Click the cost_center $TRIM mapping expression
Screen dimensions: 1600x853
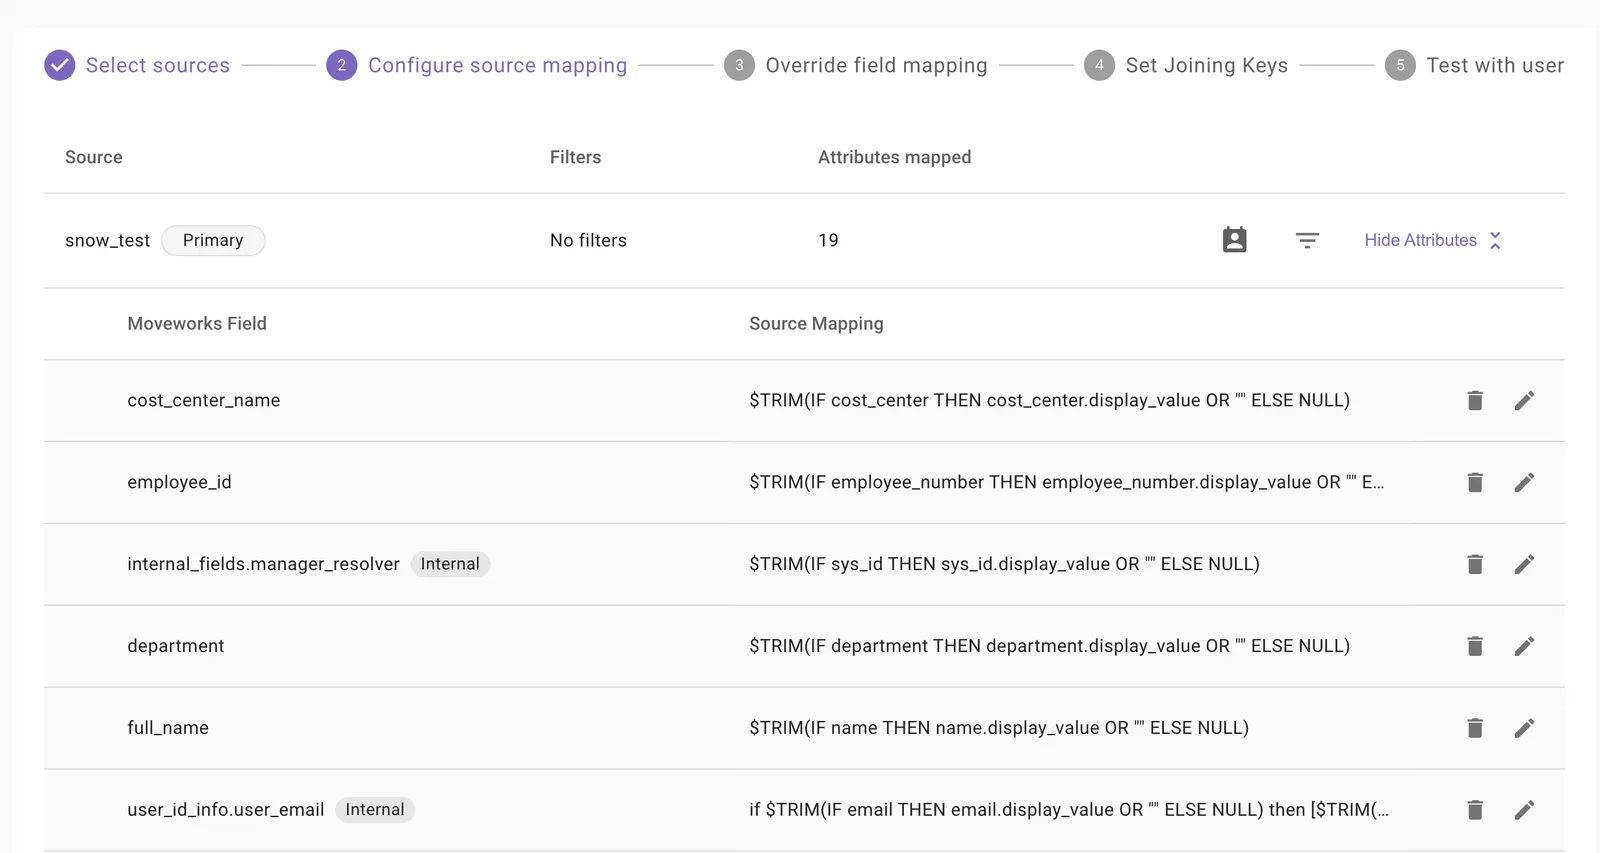pos(1049,400)
